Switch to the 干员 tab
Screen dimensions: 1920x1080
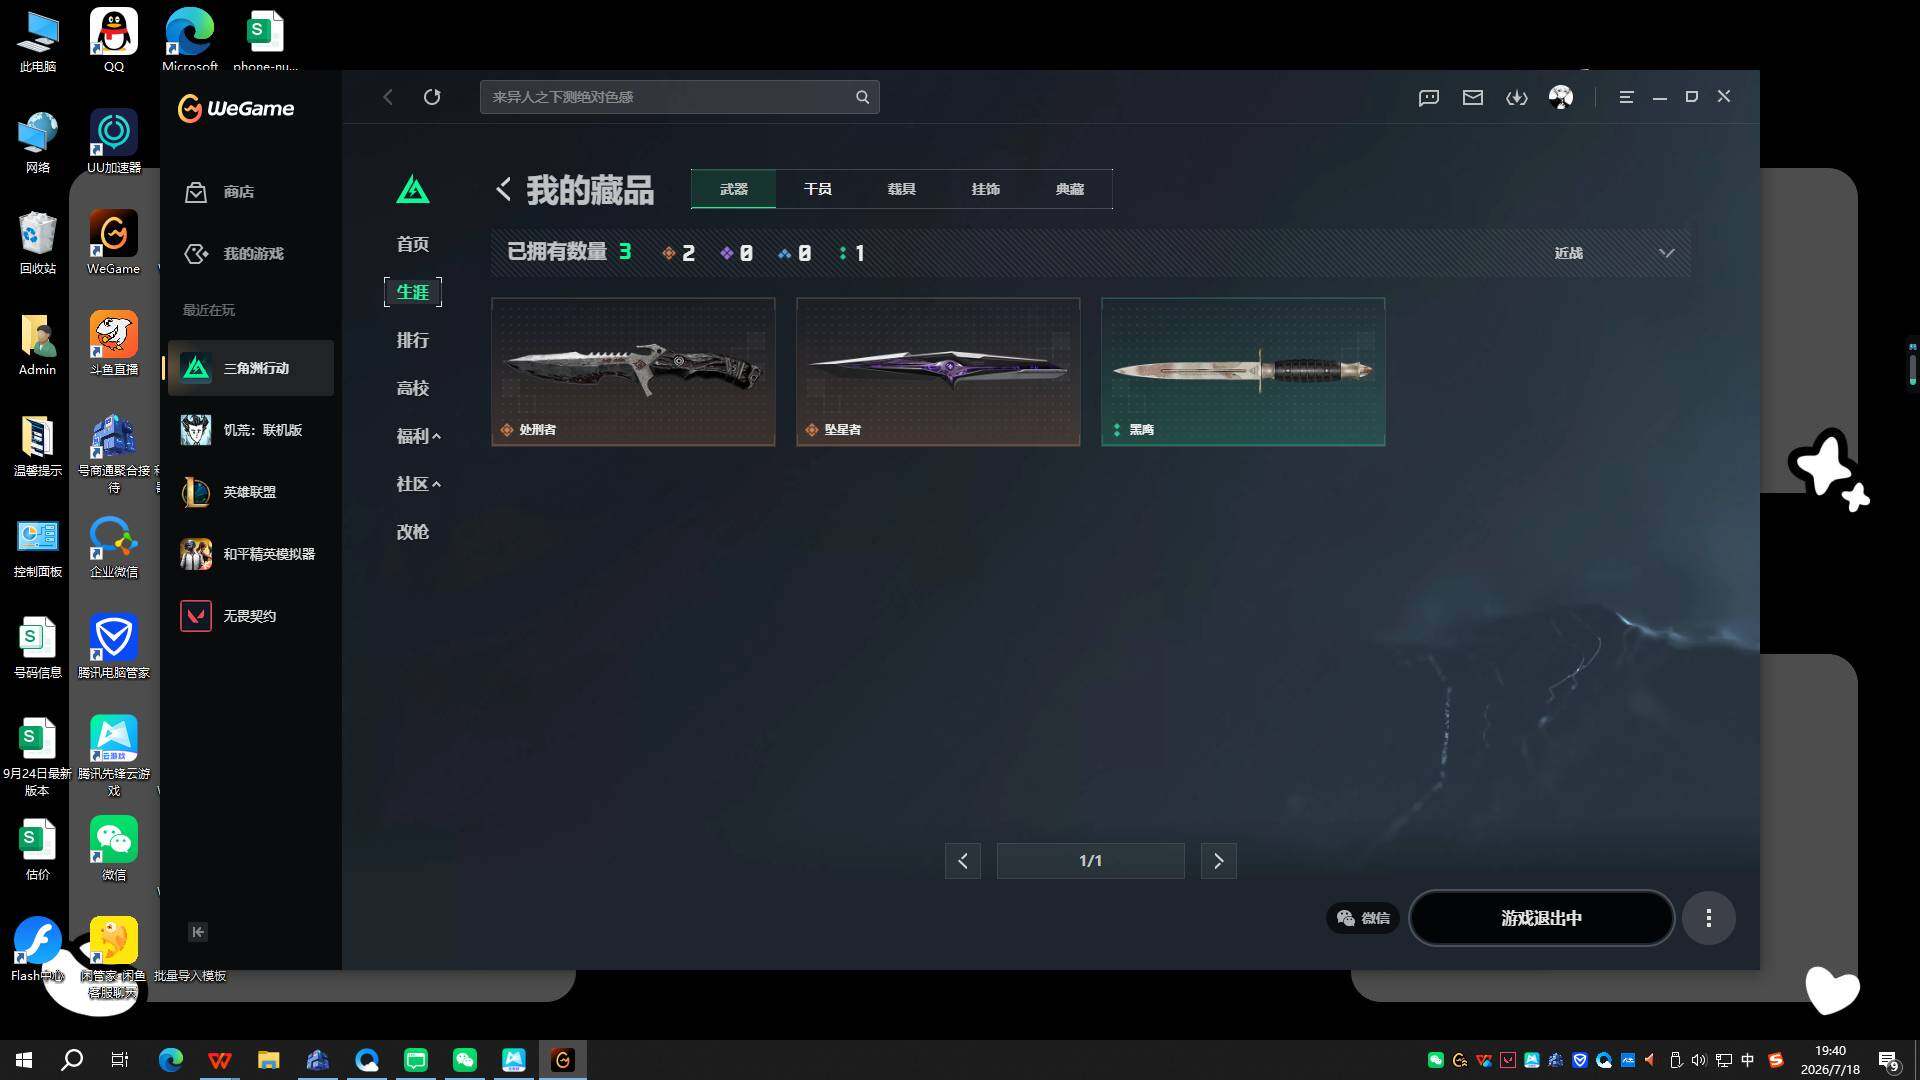click(x=818, y=189)
